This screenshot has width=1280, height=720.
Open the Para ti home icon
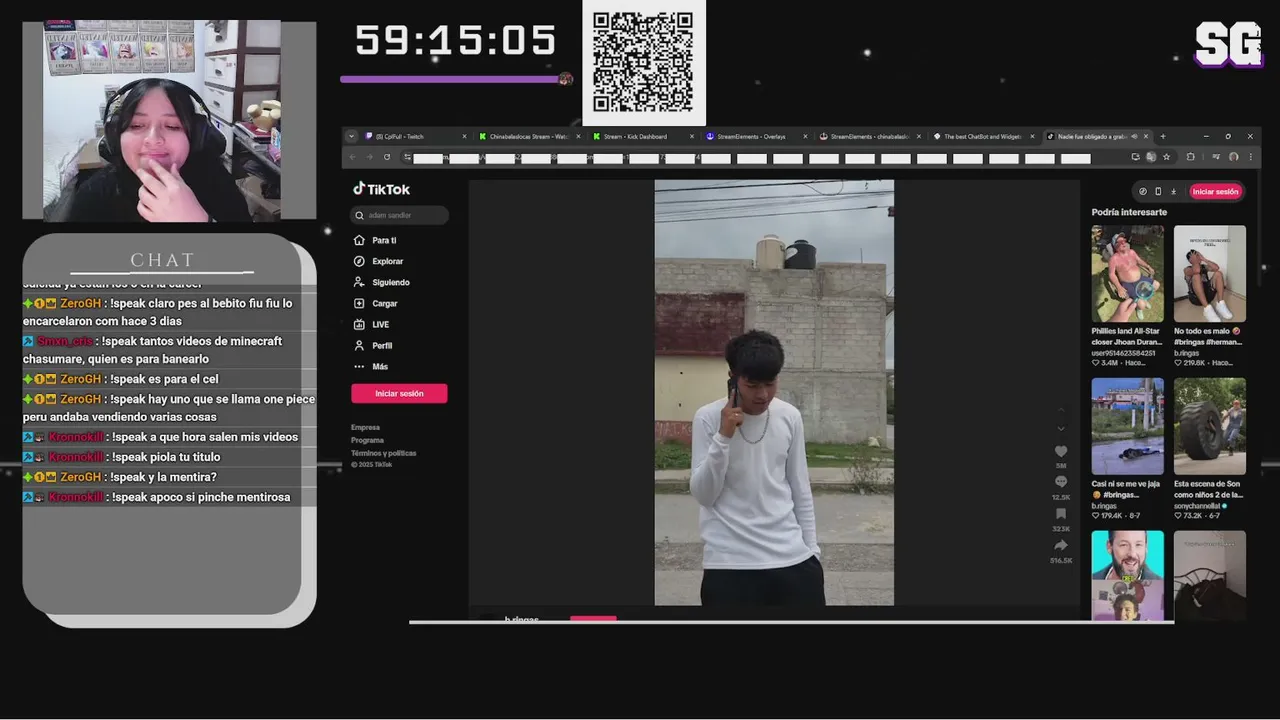[359, 240]
